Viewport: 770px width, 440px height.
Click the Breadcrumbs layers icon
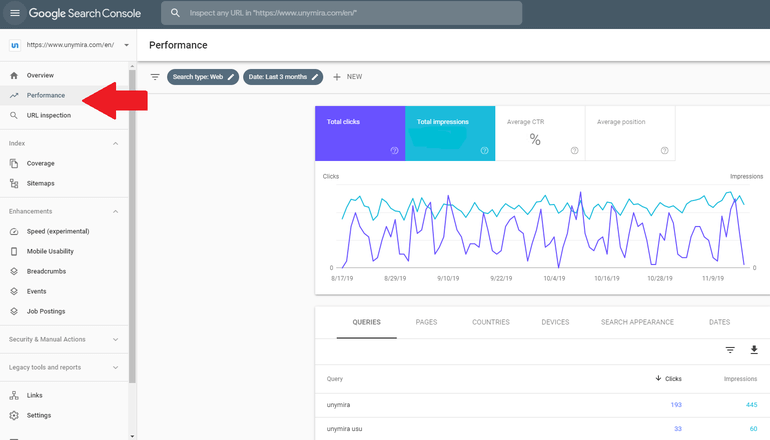(x=14, y=271)
